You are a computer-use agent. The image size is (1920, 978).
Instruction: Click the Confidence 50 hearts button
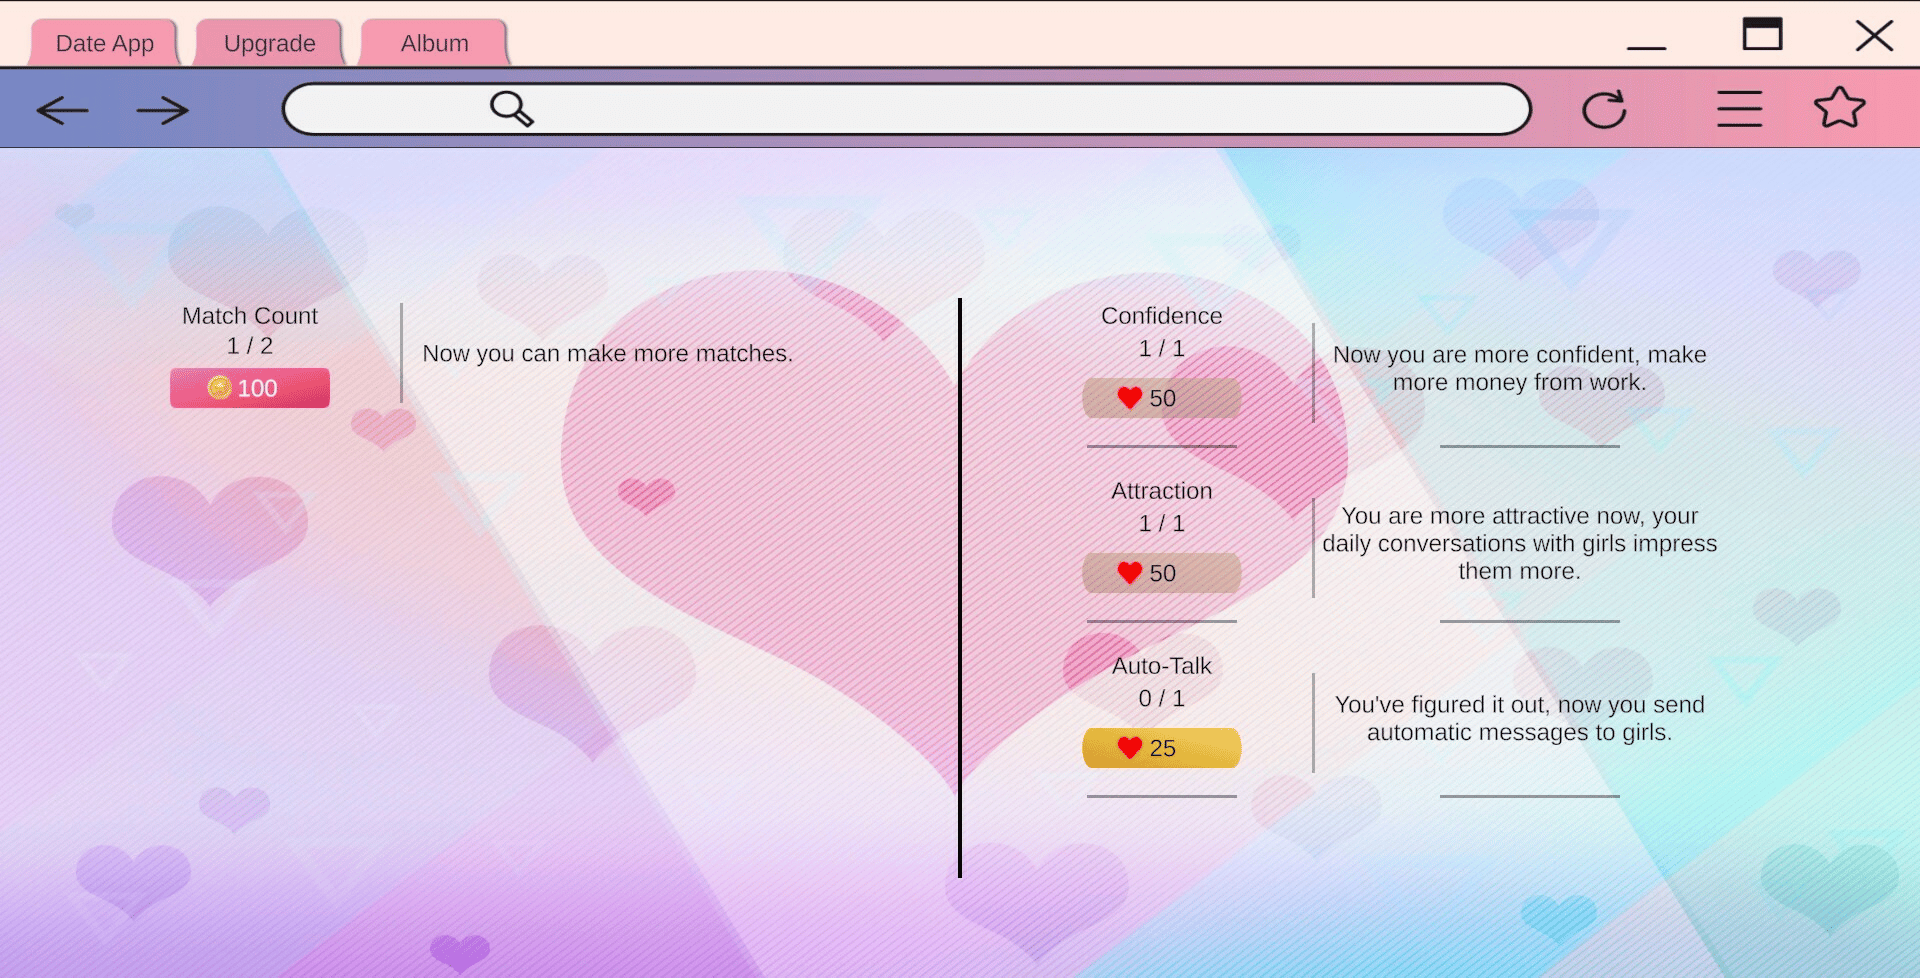pyautogui.click(x=1161, y=398)
